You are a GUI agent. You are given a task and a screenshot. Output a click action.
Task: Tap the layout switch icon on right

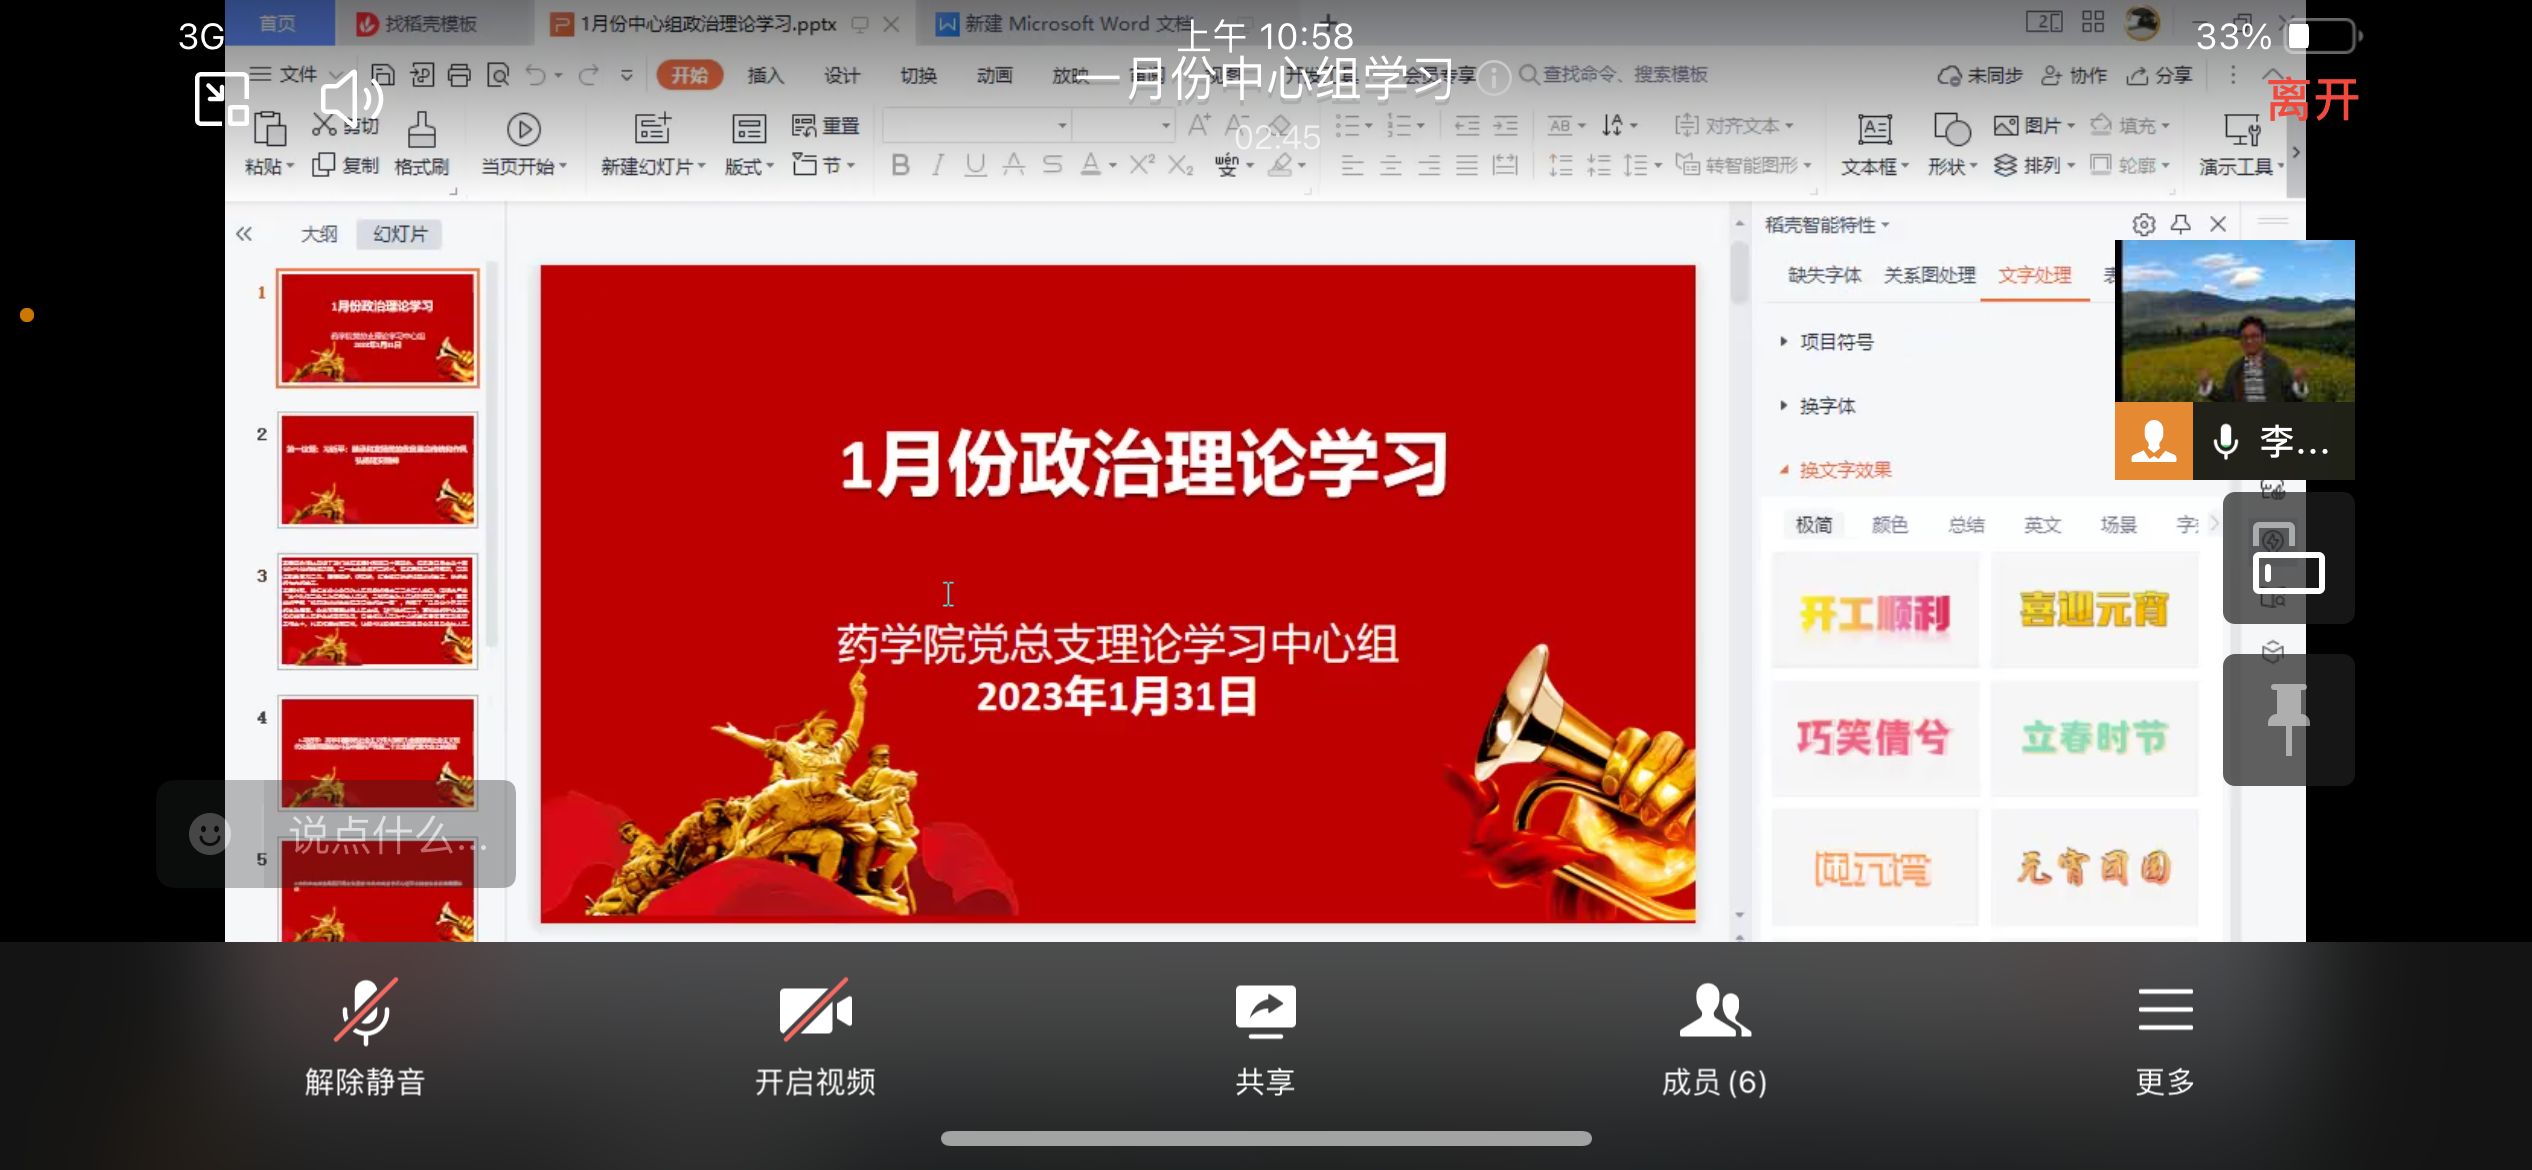(x=2288, y=572)
